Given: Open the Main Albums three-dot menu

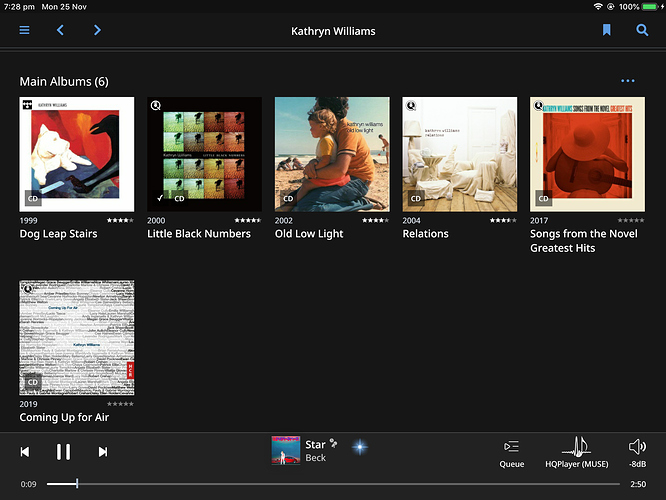Looking at the screenshot, I should tap(628, 81).
